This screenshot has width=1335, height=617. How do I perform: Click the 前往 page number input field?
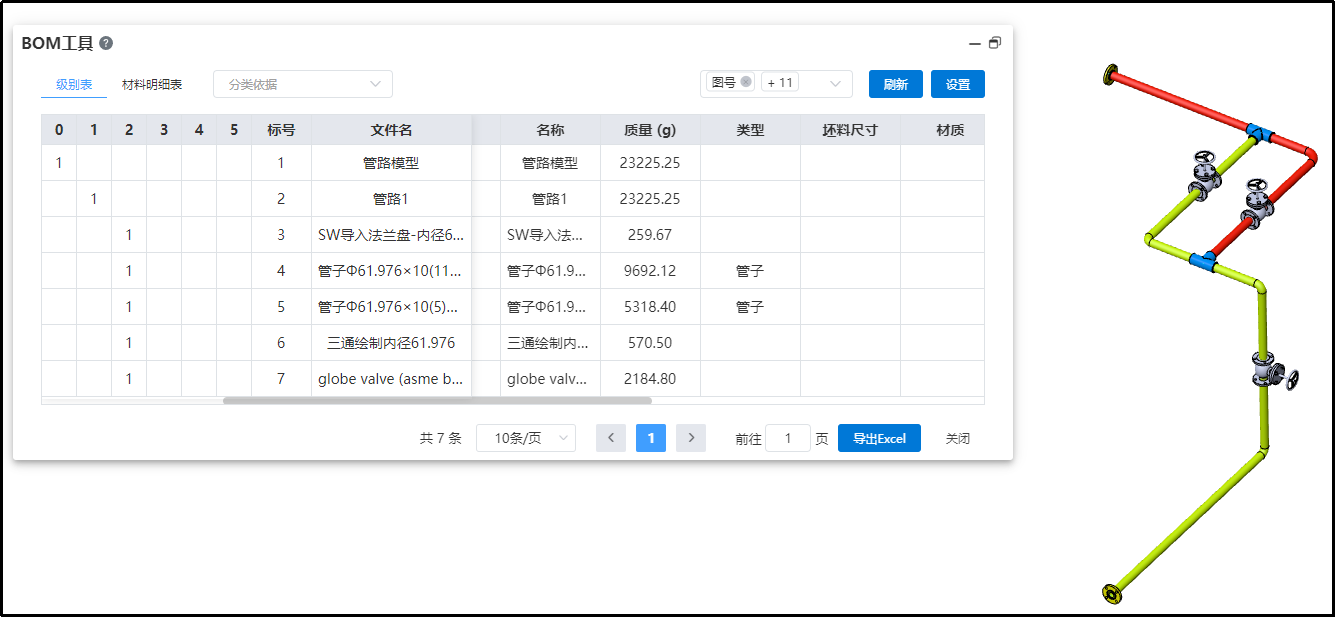click(788, 438)
